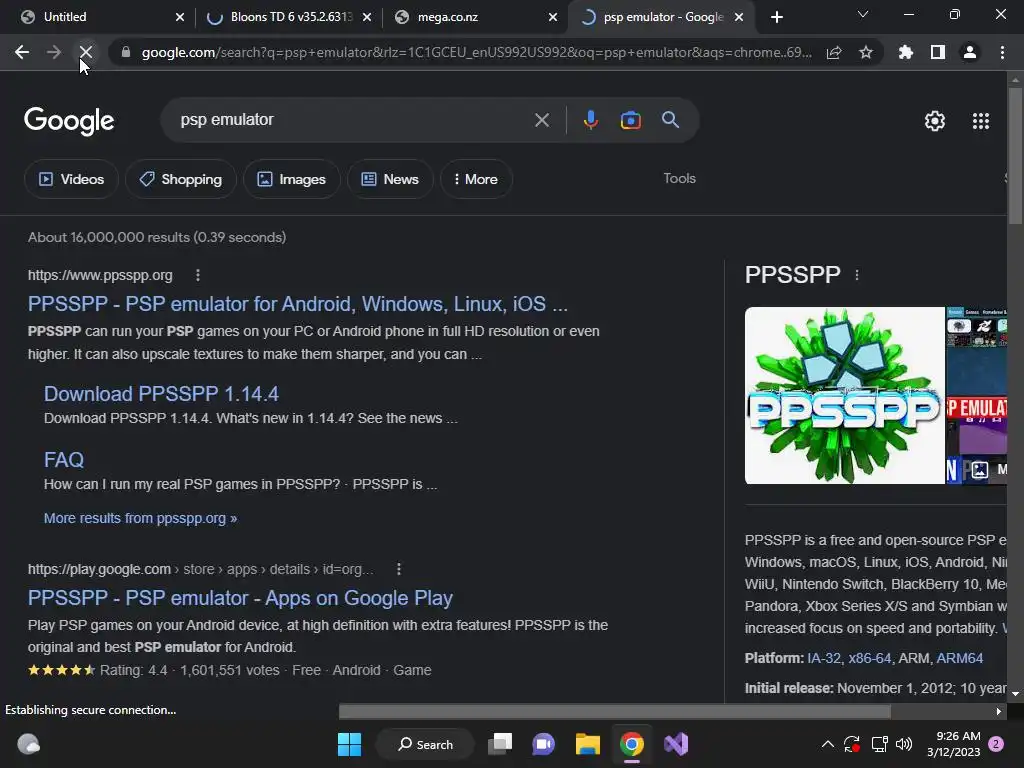The height and width of the screenshot is (768, 1024).
Task: Filter results by Videos
Action: (x=71, y=179)
